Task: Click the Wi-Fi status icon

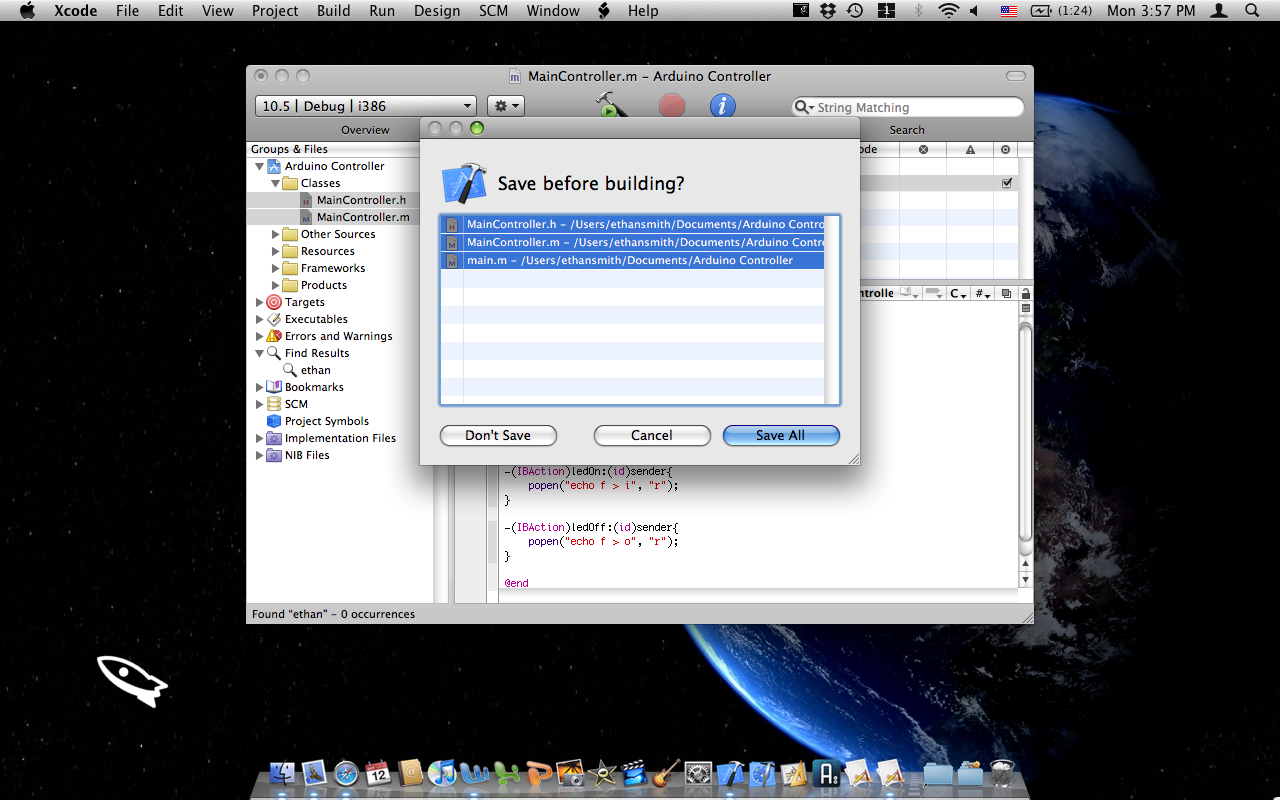Action: 948,11
